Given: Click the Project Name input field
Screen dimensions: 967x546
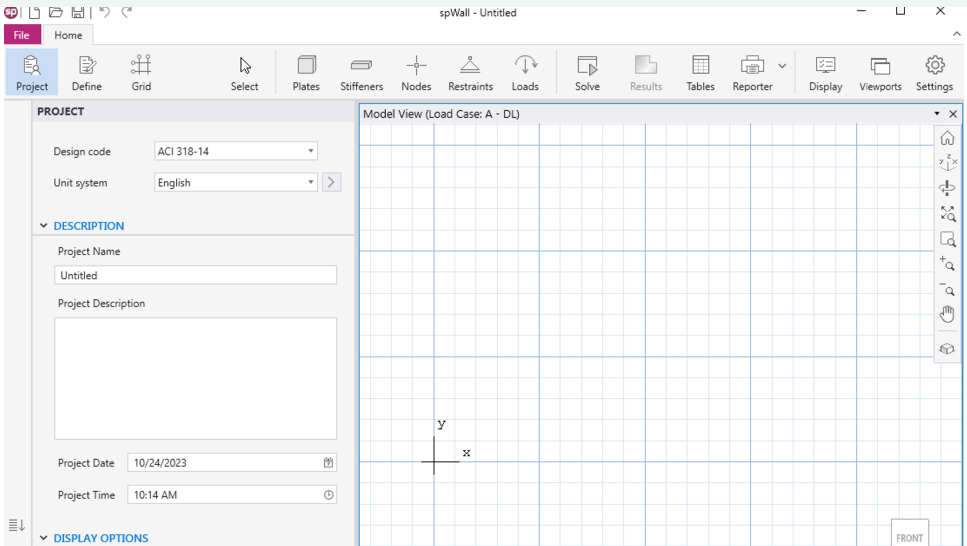Looking at the screenshot, I should coord(195,275).
